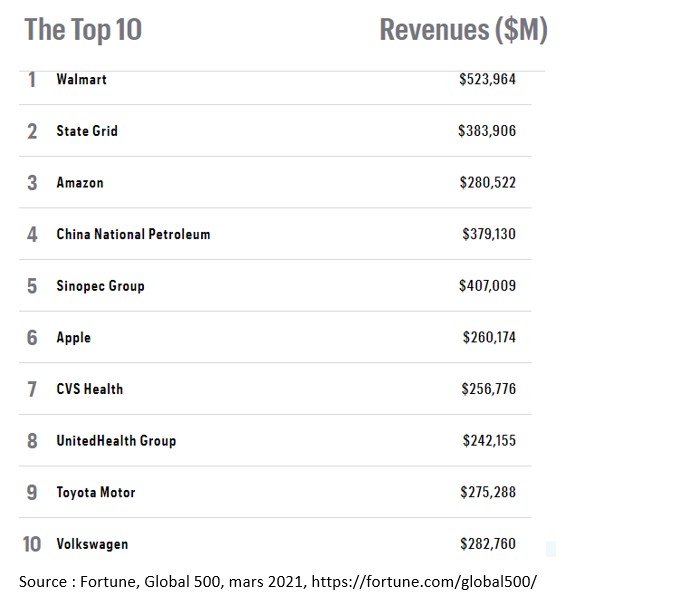Click the Fortune Global 500 source text
Viewport: 685px width, 600px height.
pos(284,581)
